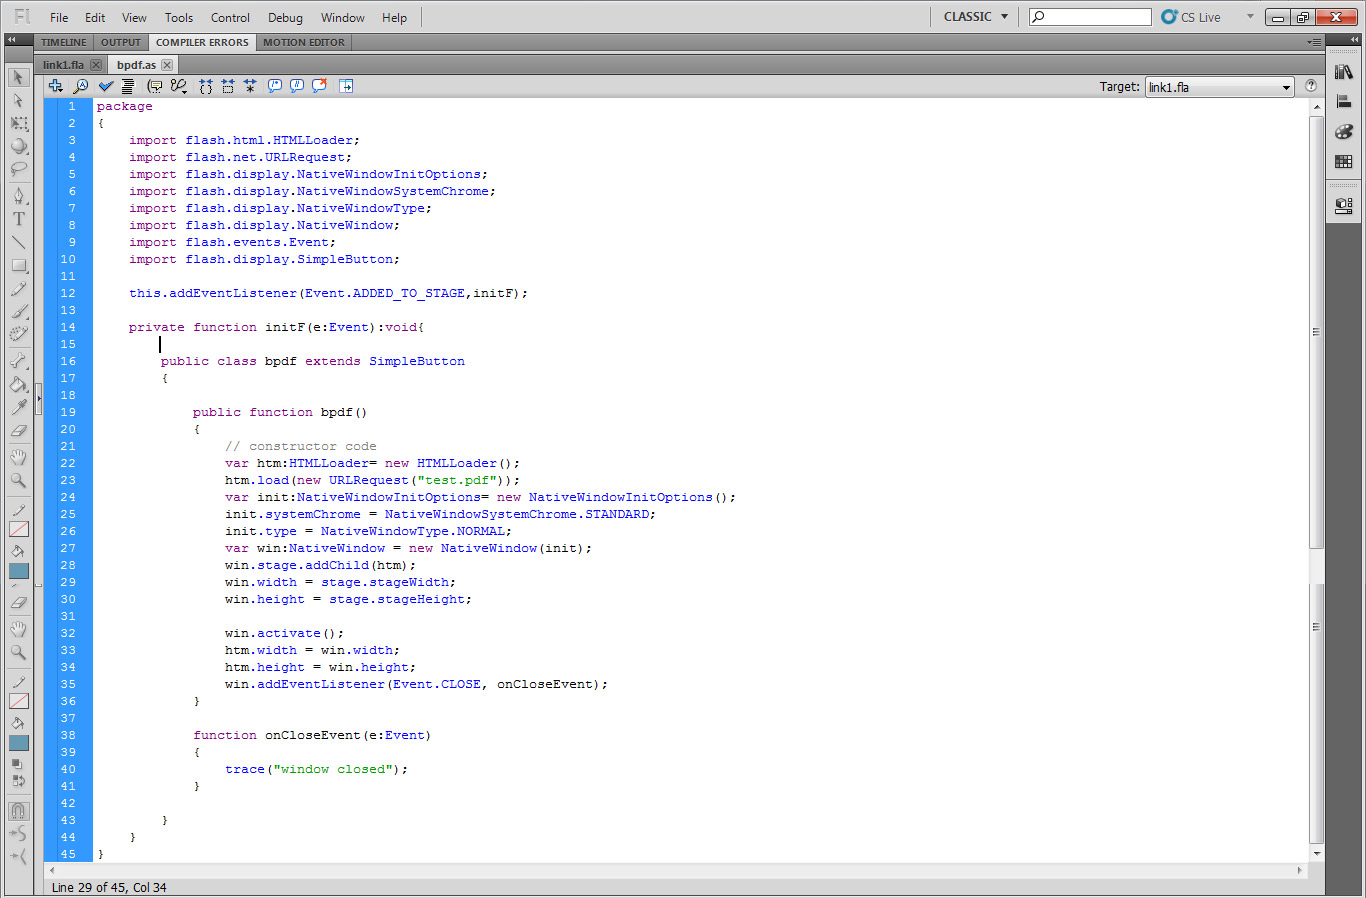This screenshot has height=898, width=1366.
Task: Open script editor Help icon
Action: click(1311, 86)
